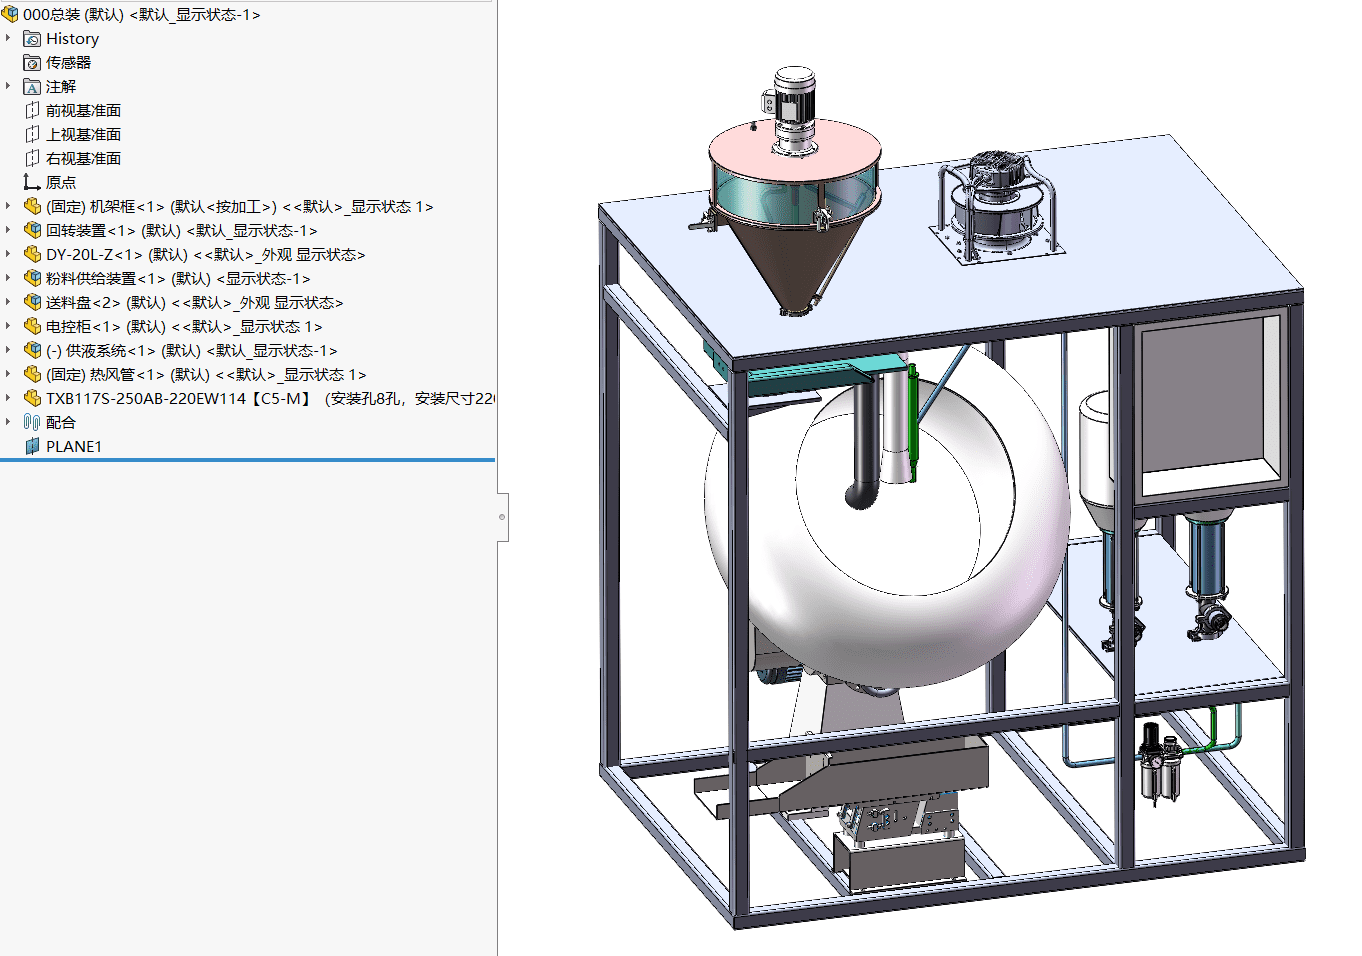Click the 回转装置 assembly icon

[32, 231]
